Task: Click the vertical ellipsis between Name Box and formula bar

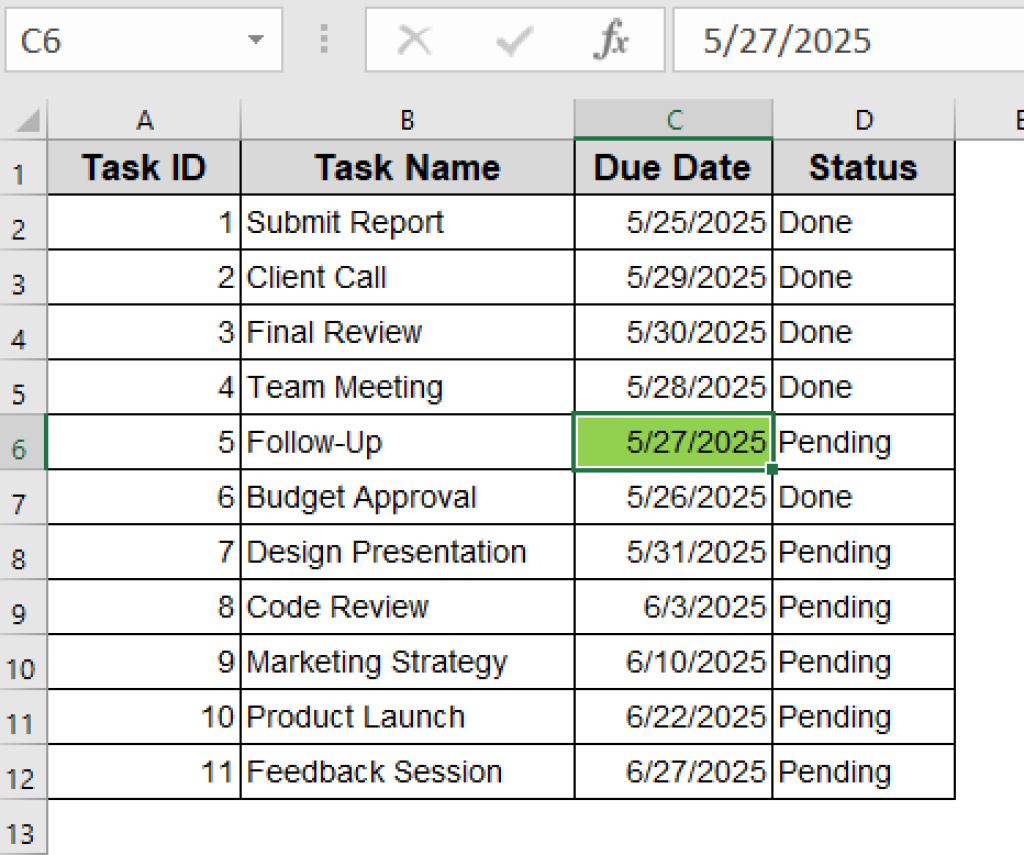Action: coord(325,40)
